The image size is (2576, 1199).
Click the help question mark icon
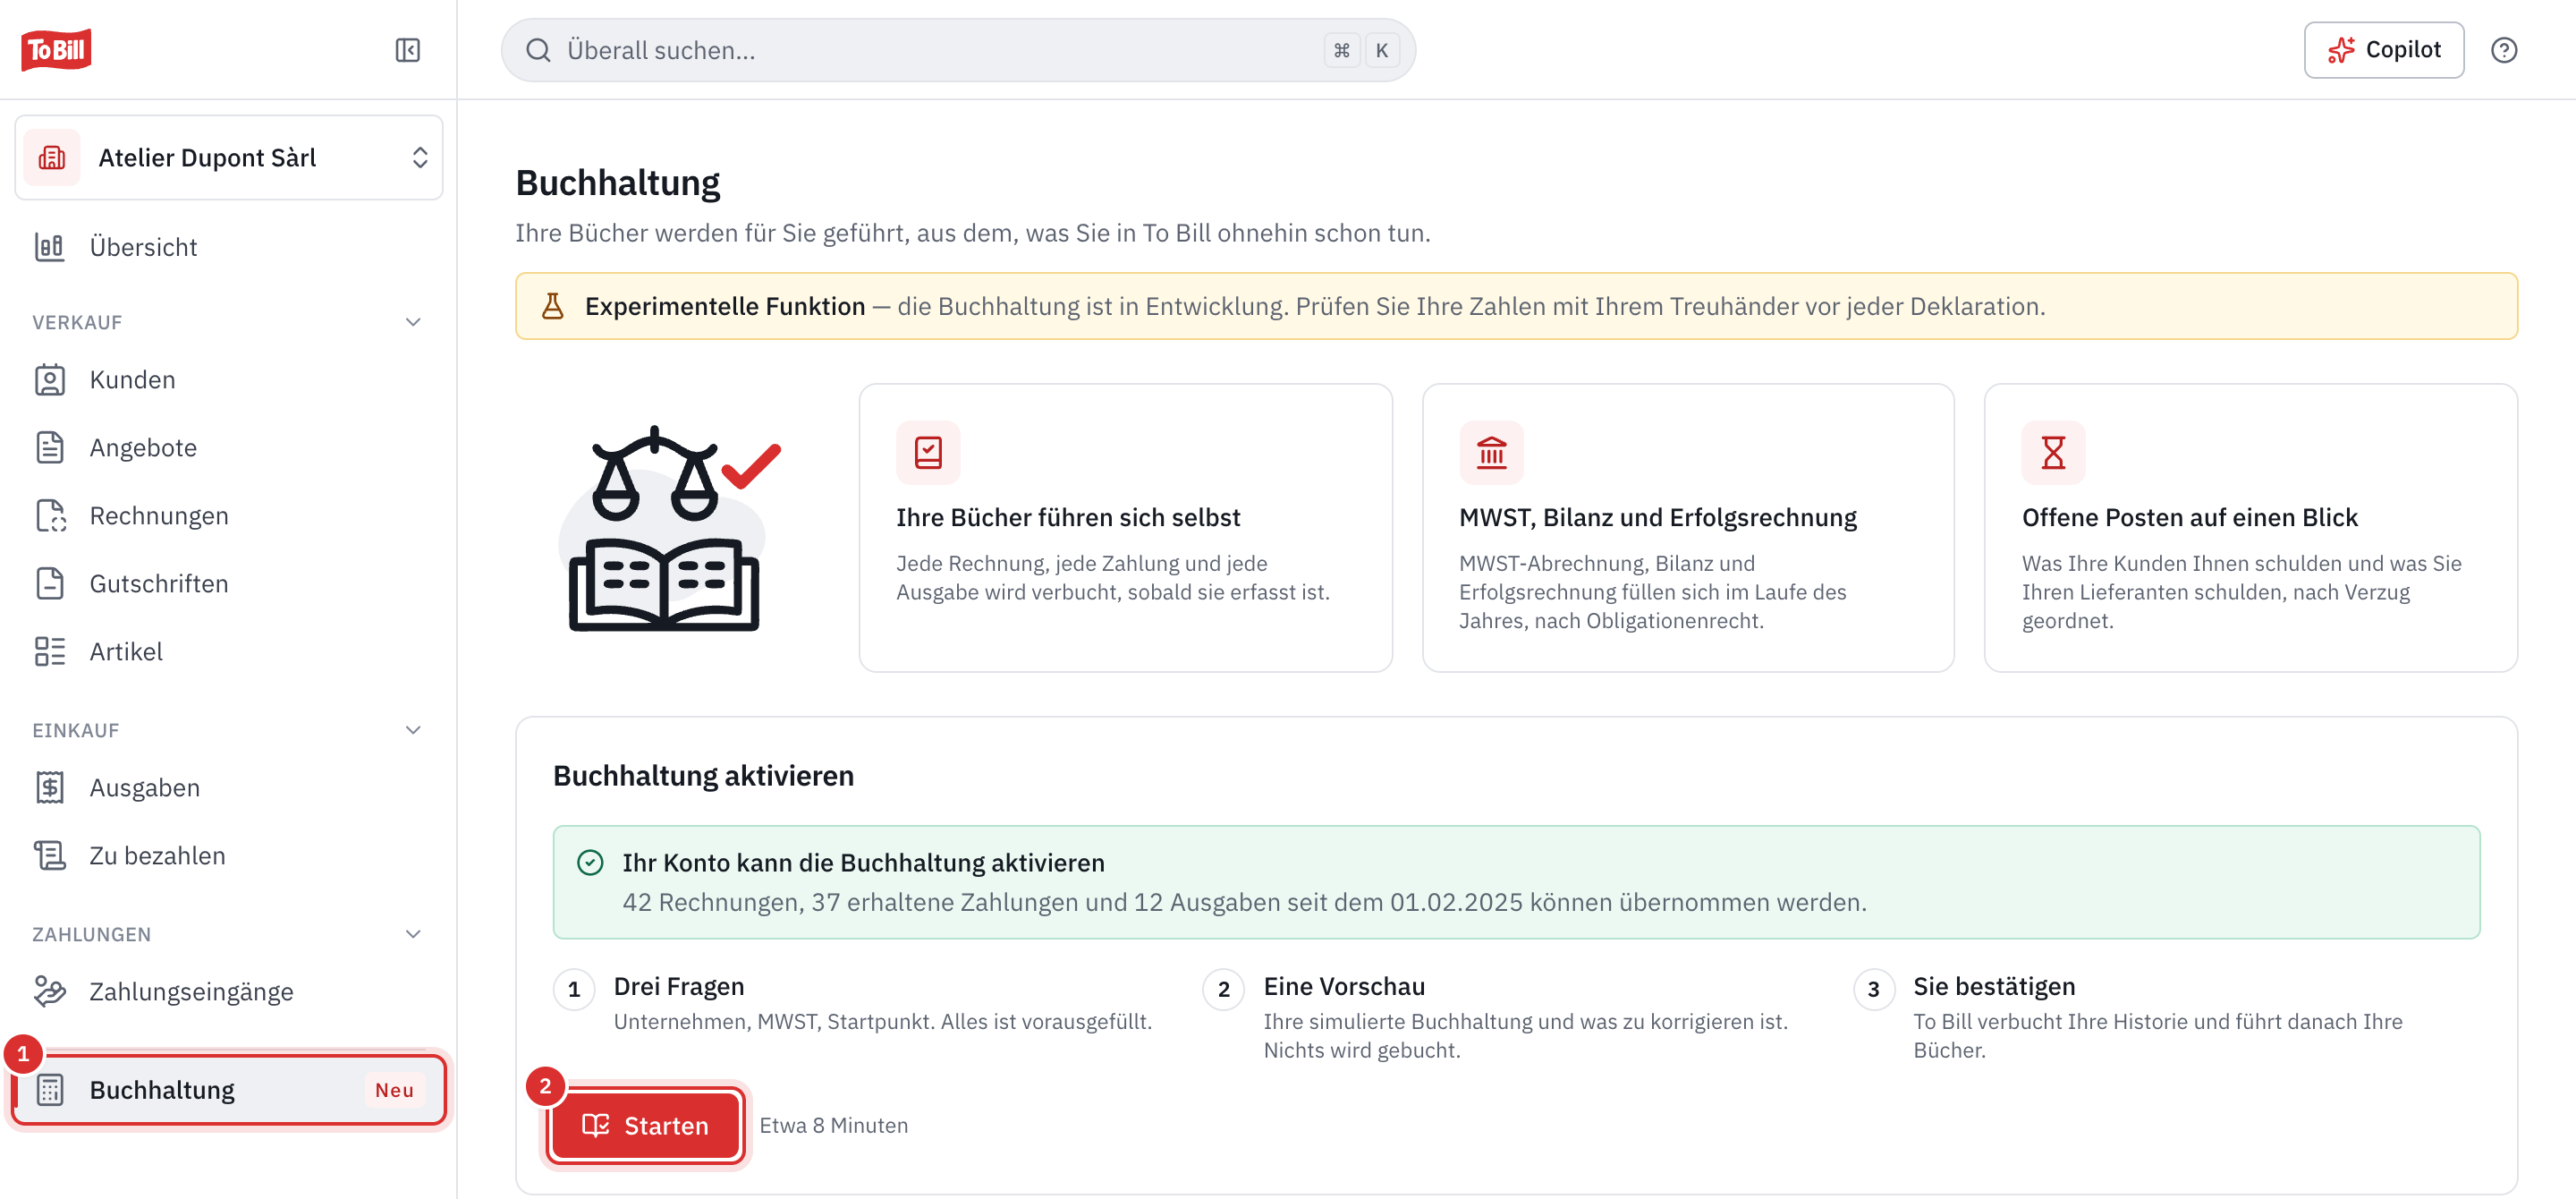2503,50
